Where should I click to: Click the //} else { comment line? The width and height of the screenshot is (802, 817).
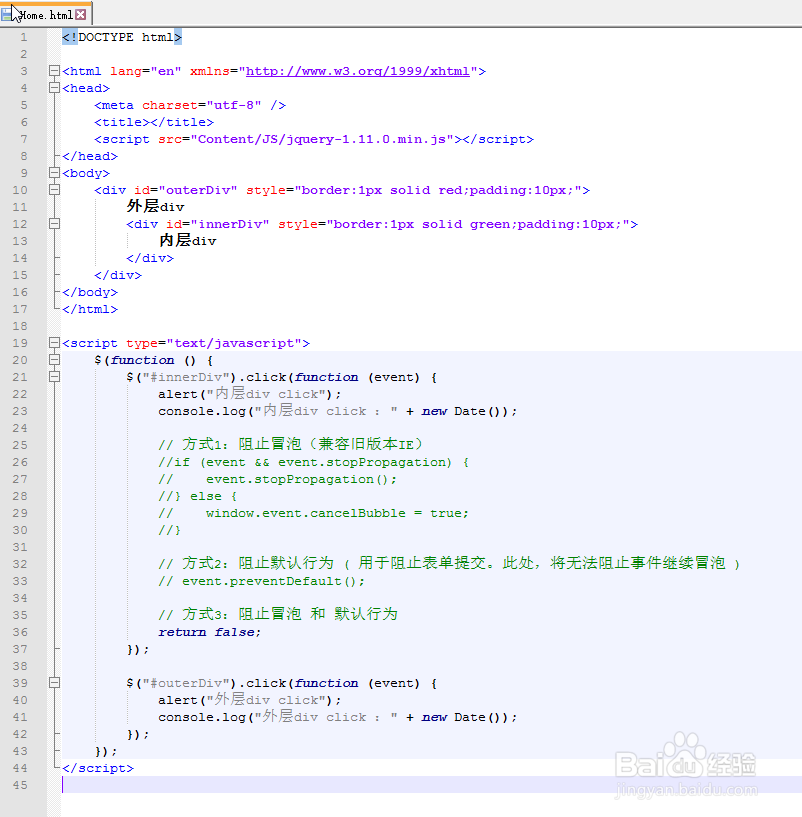pyautogui.click(x=198, y=496)
